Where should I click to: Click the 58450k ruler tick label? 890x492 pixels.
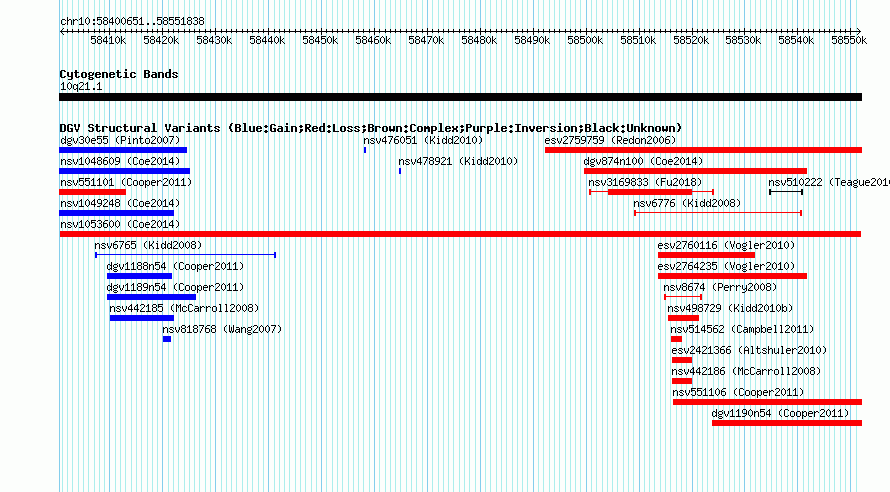pos(320,40)
